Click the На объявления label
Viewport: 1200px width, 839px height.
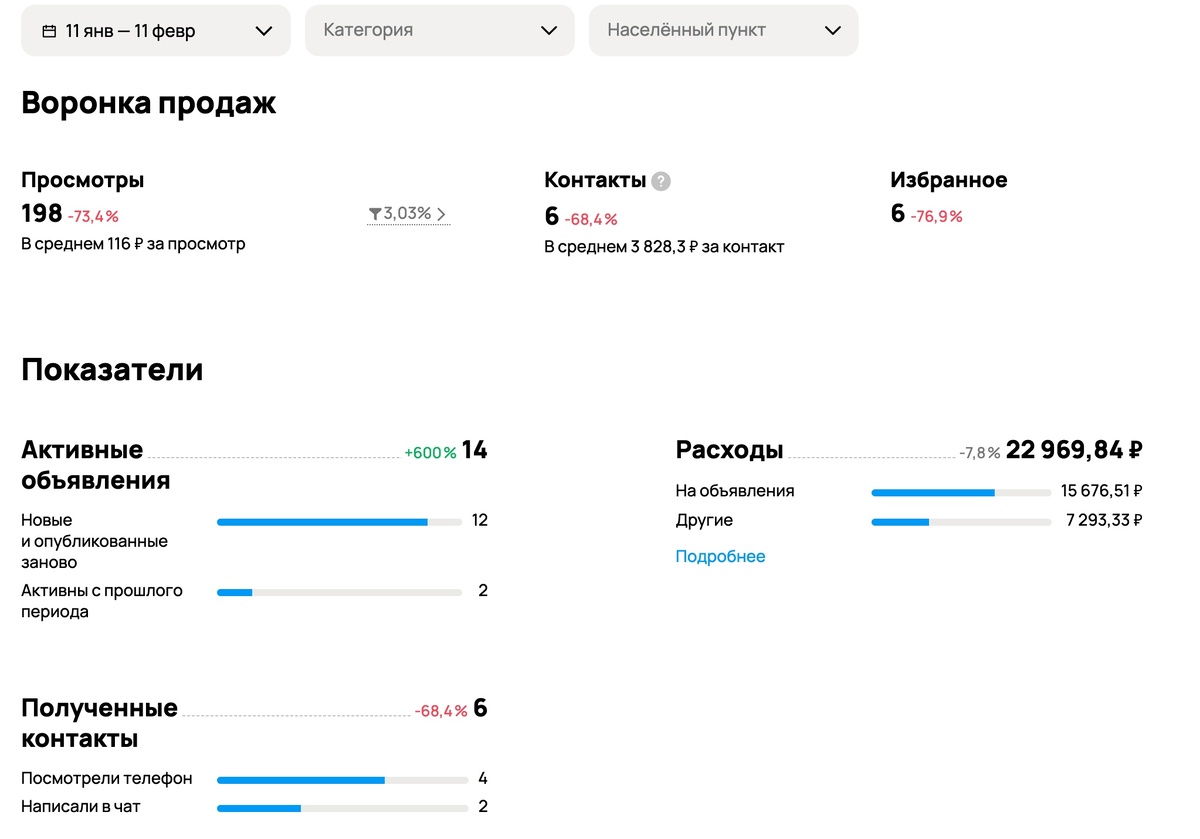tap(735, 491)
